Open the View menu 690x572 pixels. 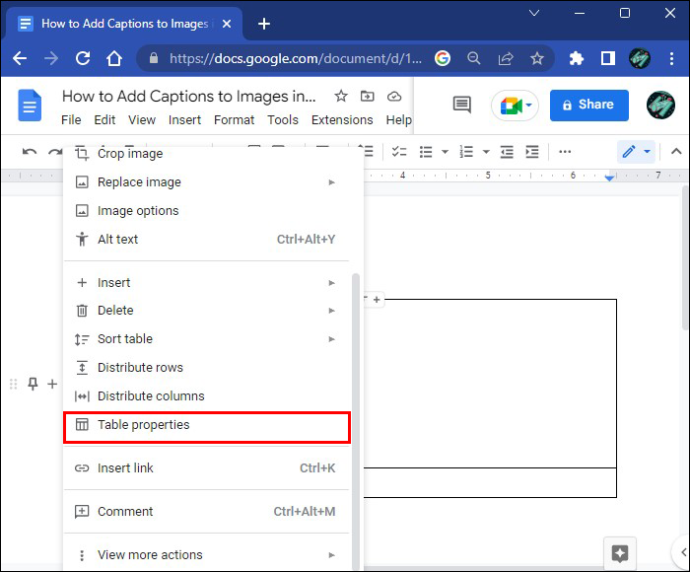click(142, 120)
